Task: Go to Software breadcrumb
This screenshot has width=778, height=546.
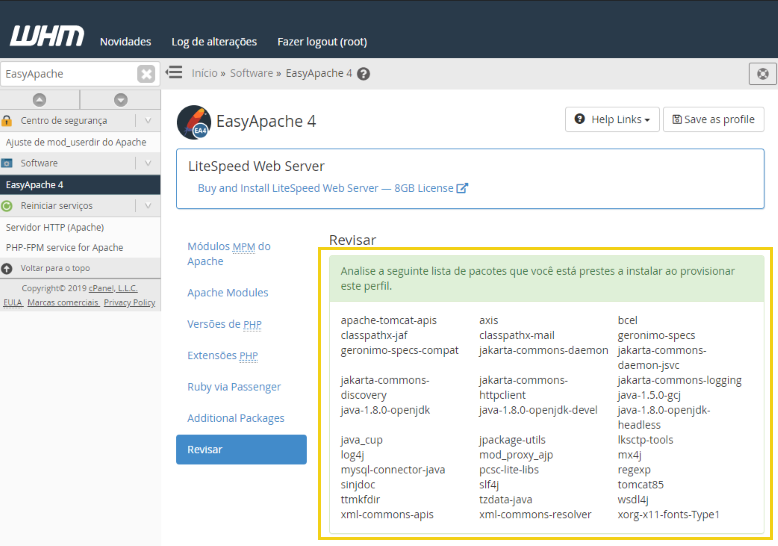Action: (252, 73)
